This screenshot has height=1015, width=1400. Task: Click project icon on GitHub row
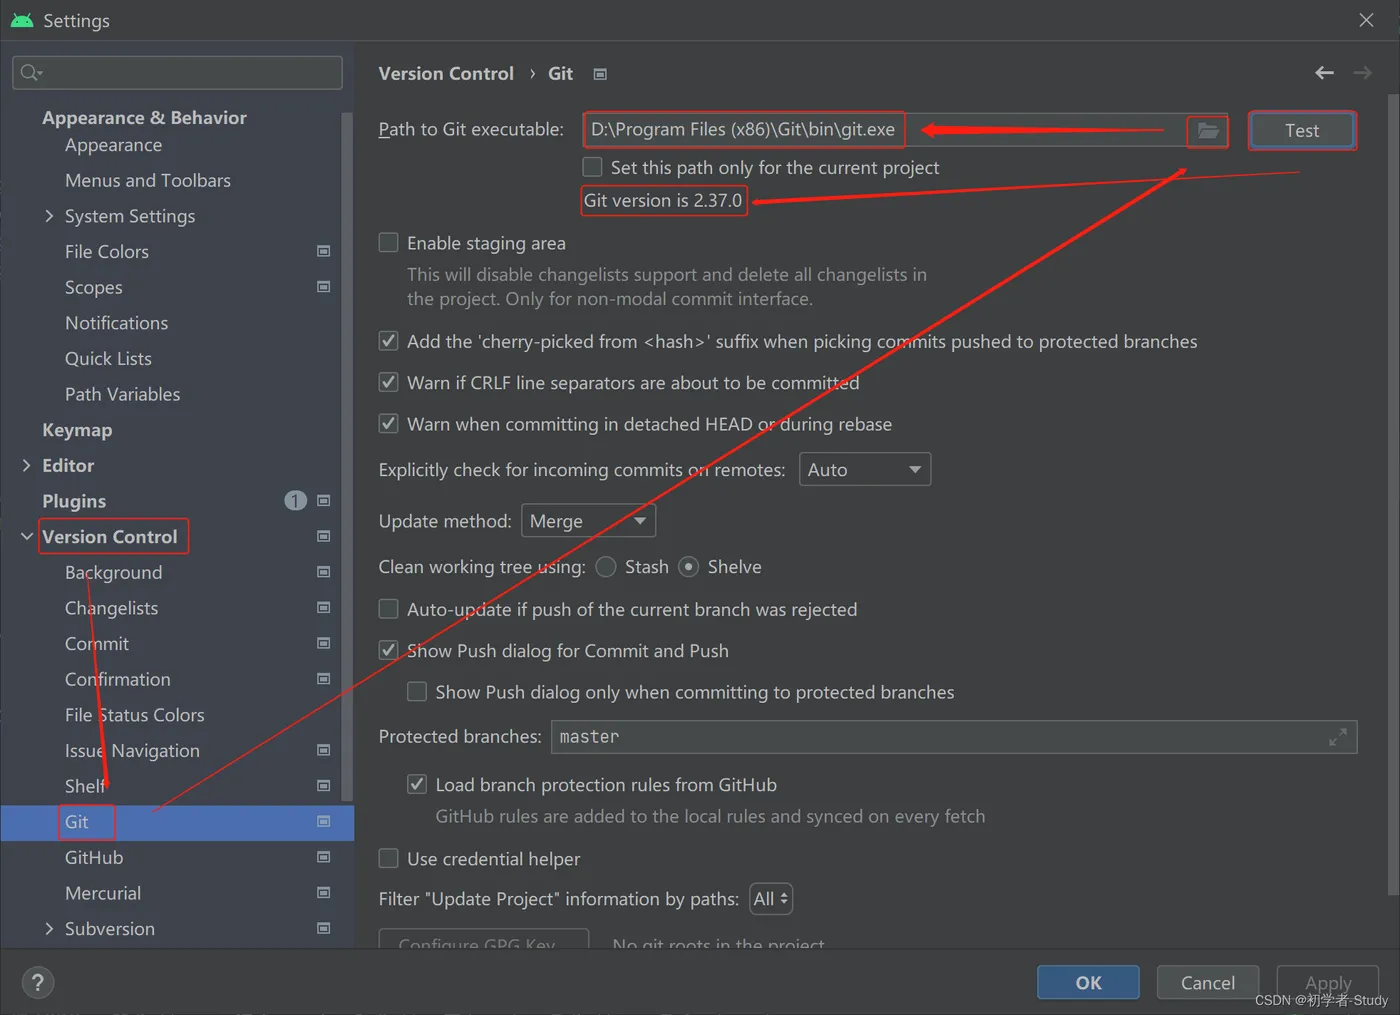tap(323, 857)
